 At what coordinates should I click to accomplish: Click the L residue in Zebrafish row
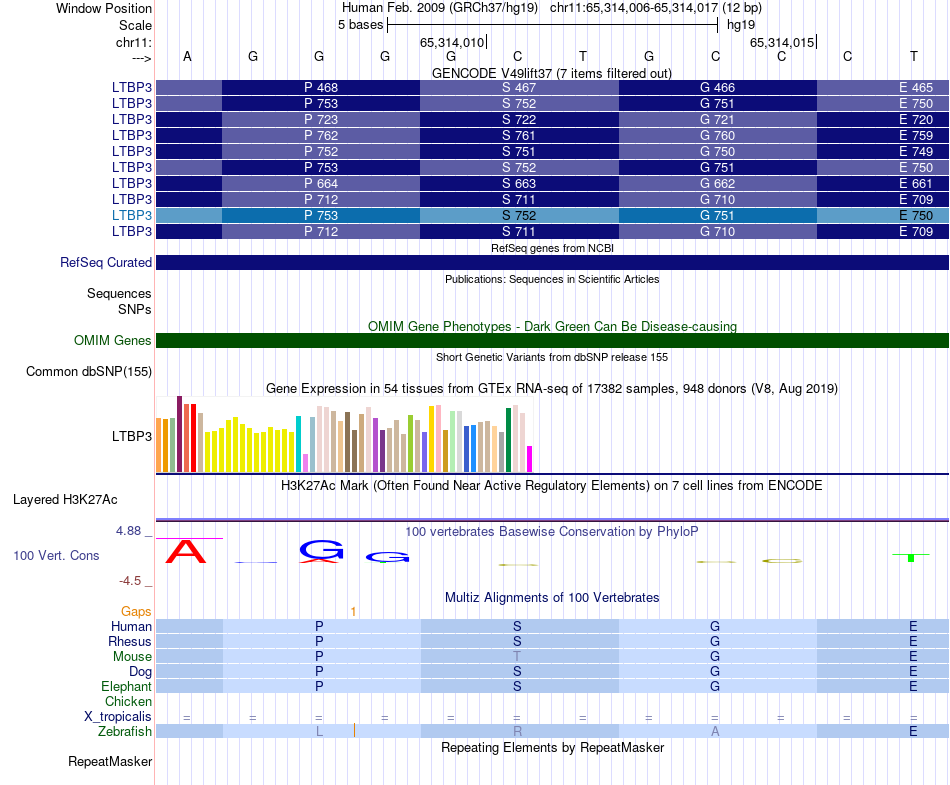[x=319, y=732]
